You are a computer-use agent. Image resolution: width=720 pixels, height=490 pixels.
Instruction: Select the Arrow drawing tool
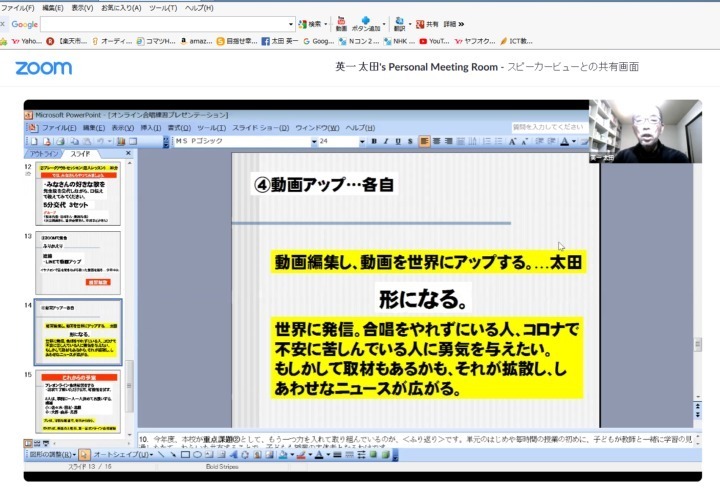pyautogui.click(x=173, y=455)
